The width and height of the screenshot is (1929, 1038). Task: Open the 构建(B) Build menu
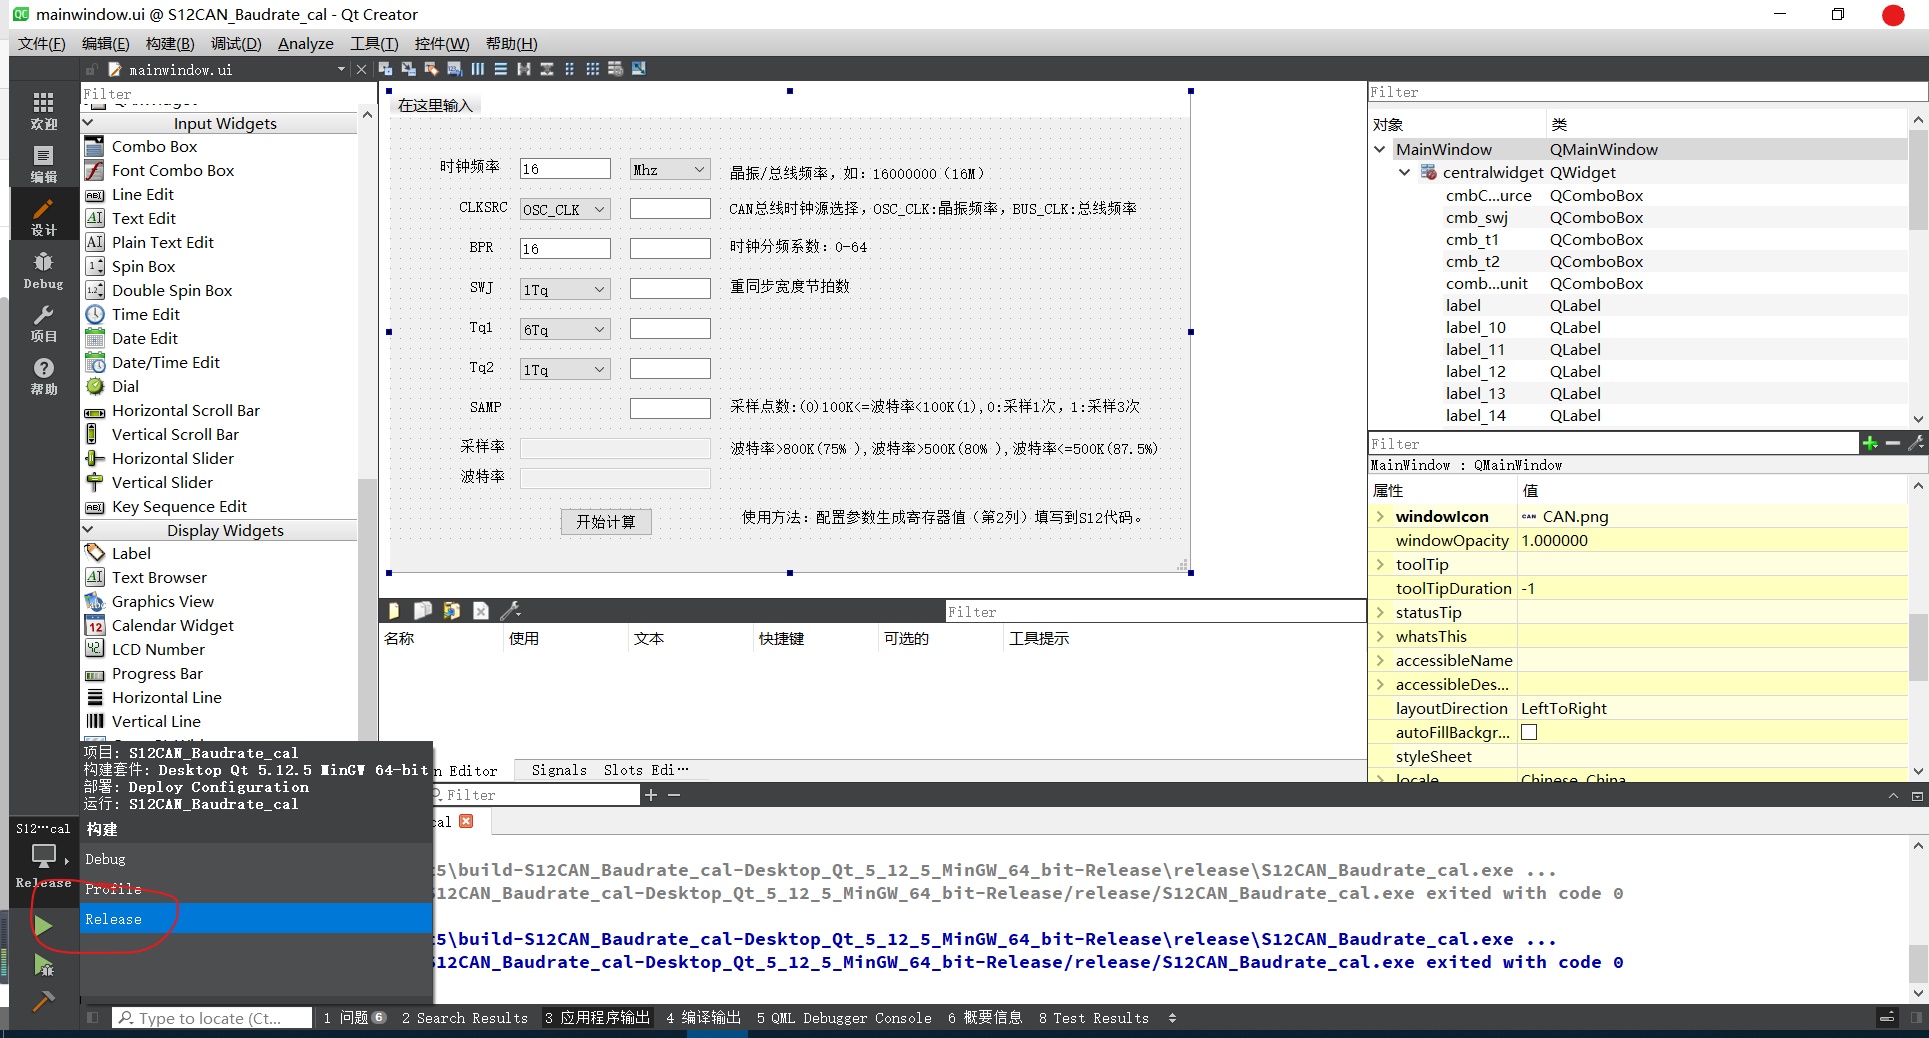[x=170, y=43]
